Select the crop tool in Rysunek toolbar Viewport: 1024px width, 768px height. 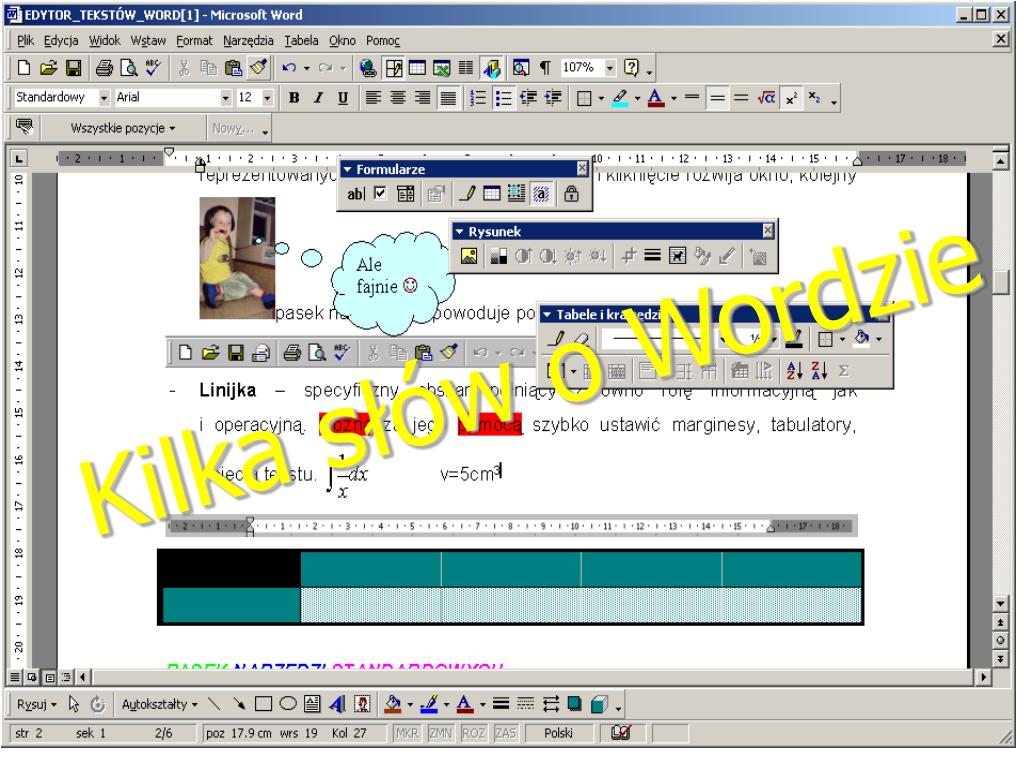tap(628, 256)
